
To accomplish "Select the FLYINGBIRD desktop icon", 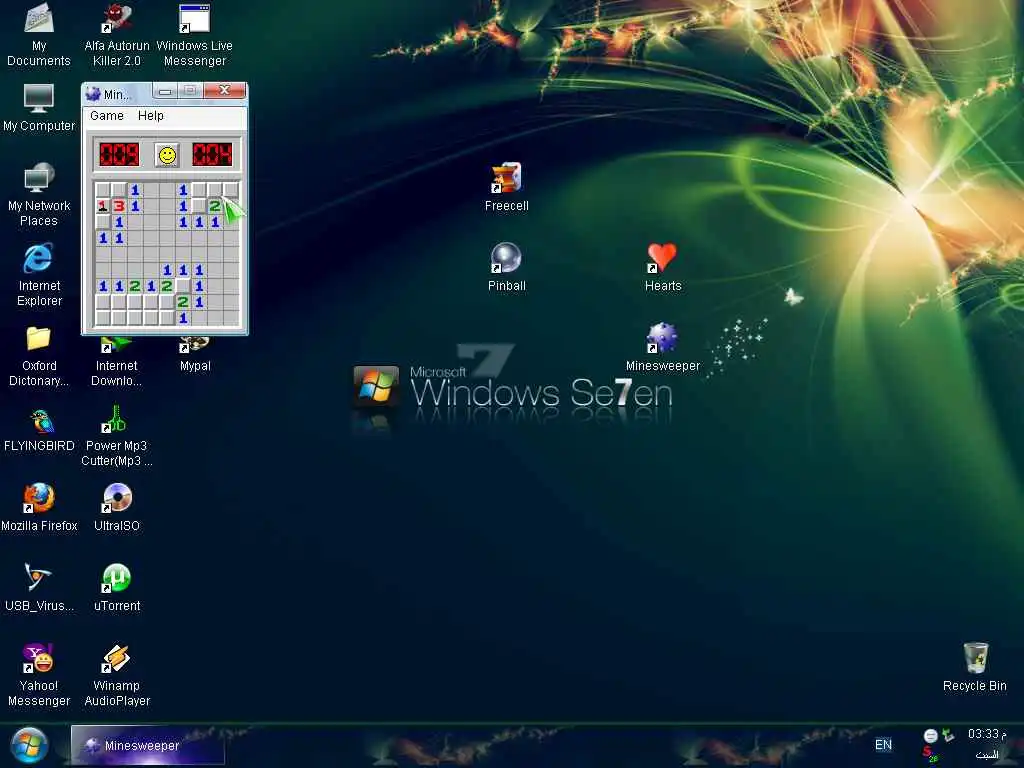I will [x=39, y=430].
